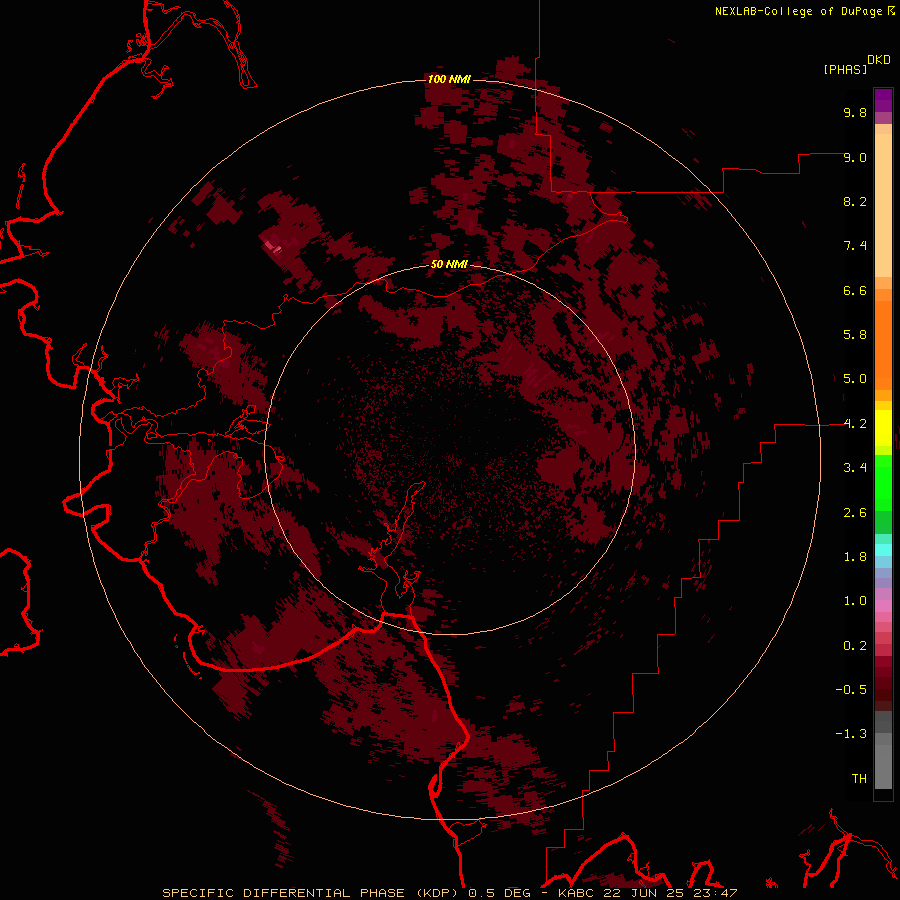Click the 6.6 scale value

click(855, 290)
